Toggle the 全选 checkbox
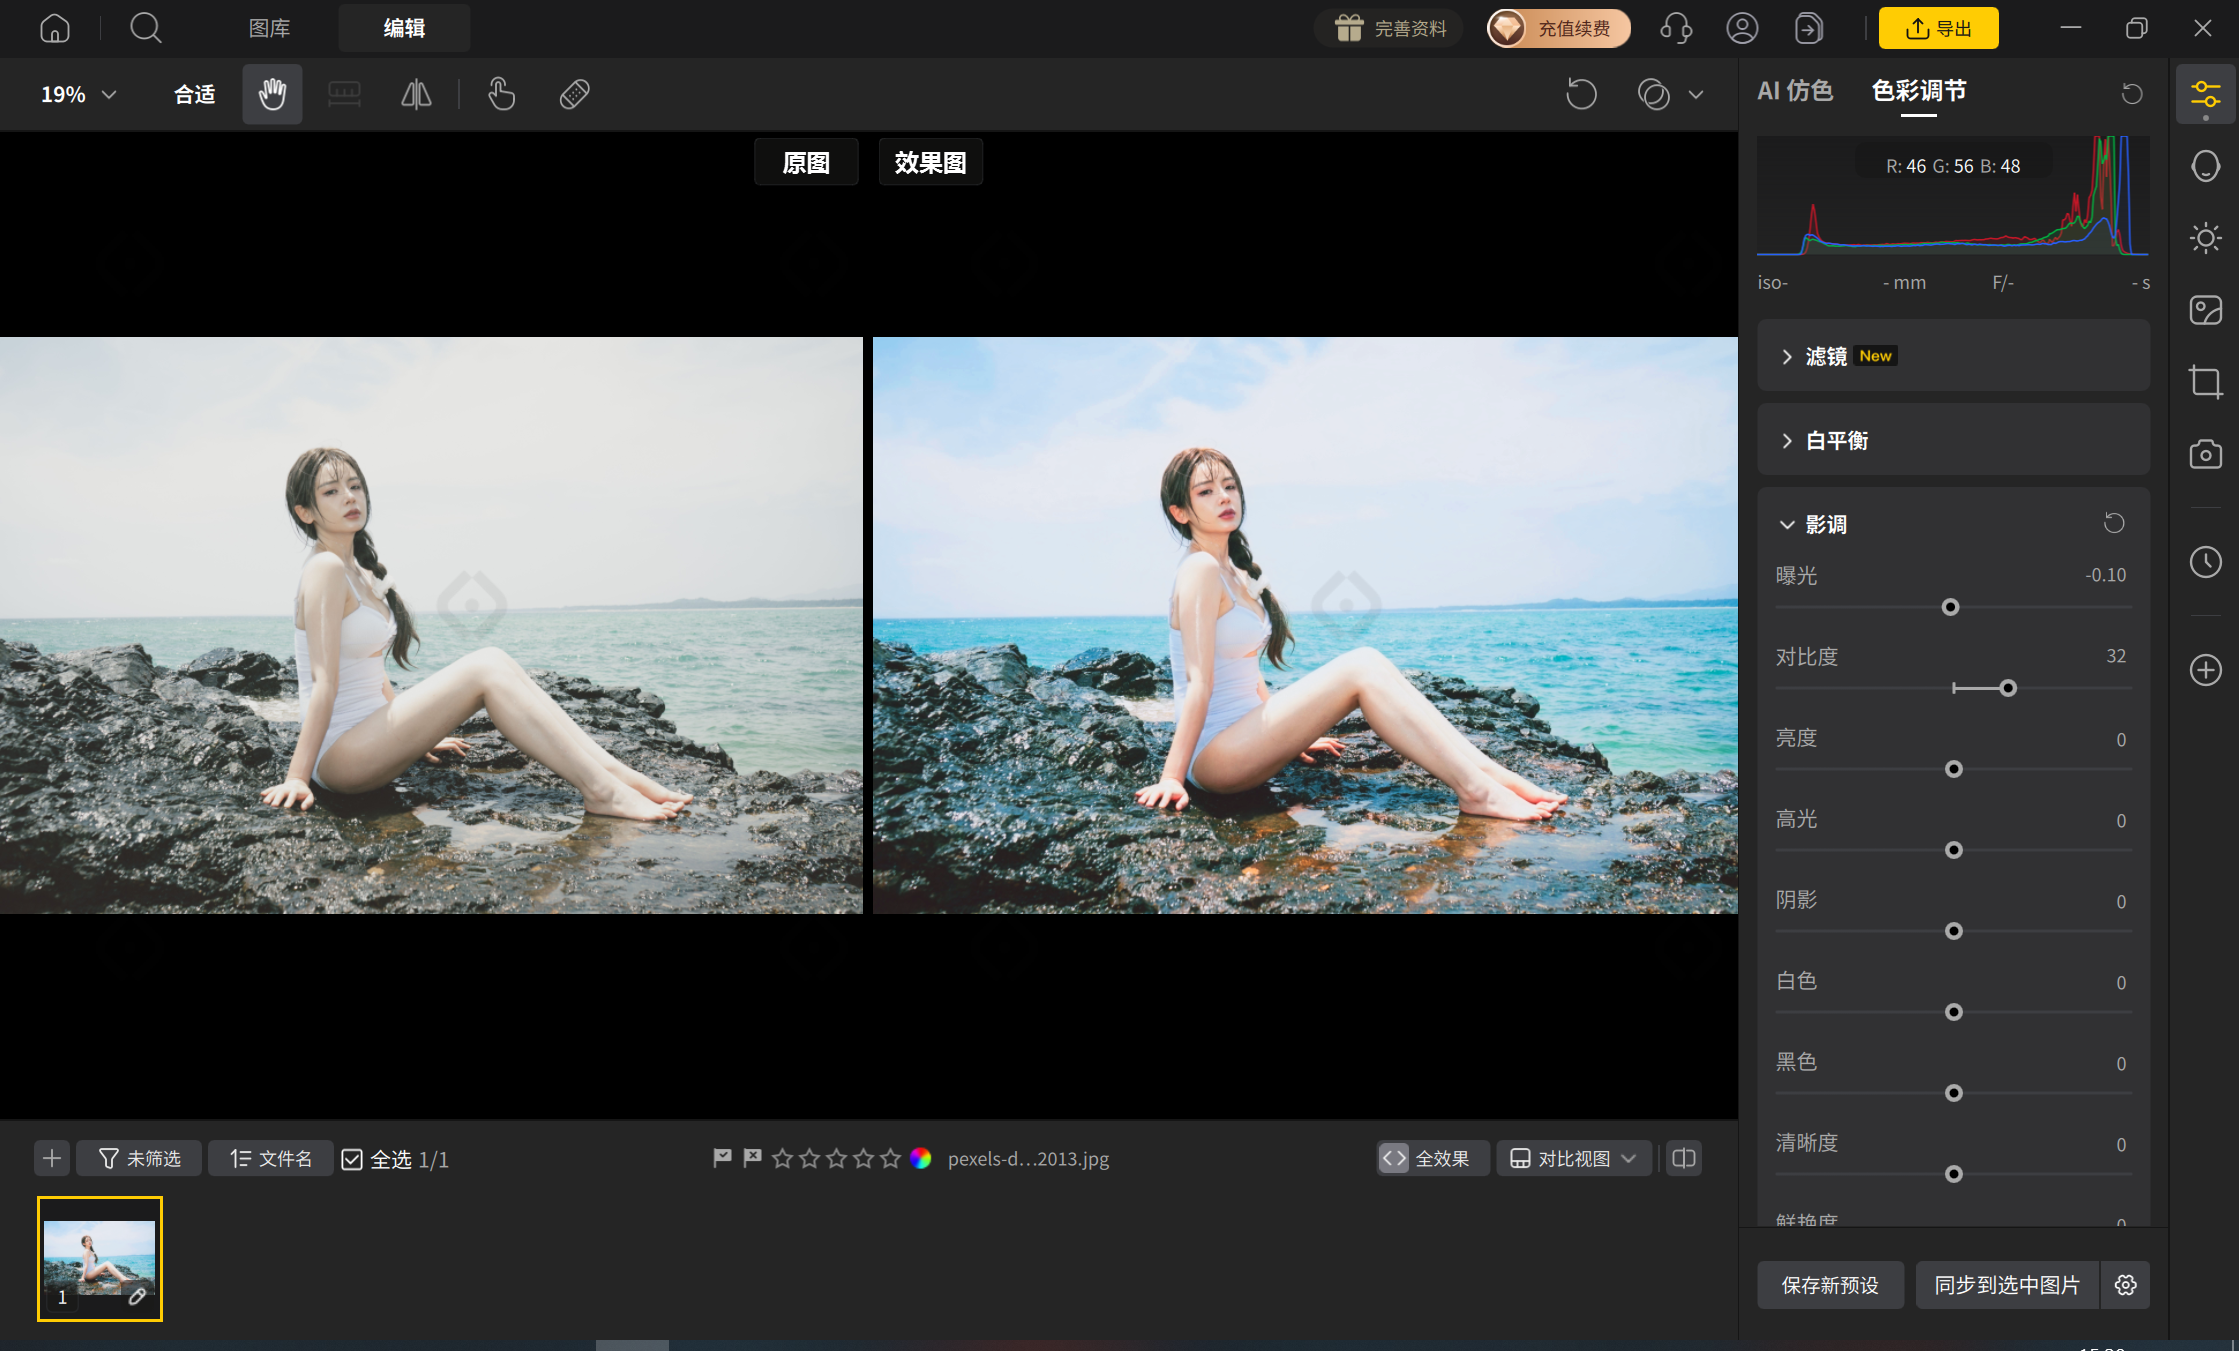This screenshot has width=2239, height=1351. 352,1159
